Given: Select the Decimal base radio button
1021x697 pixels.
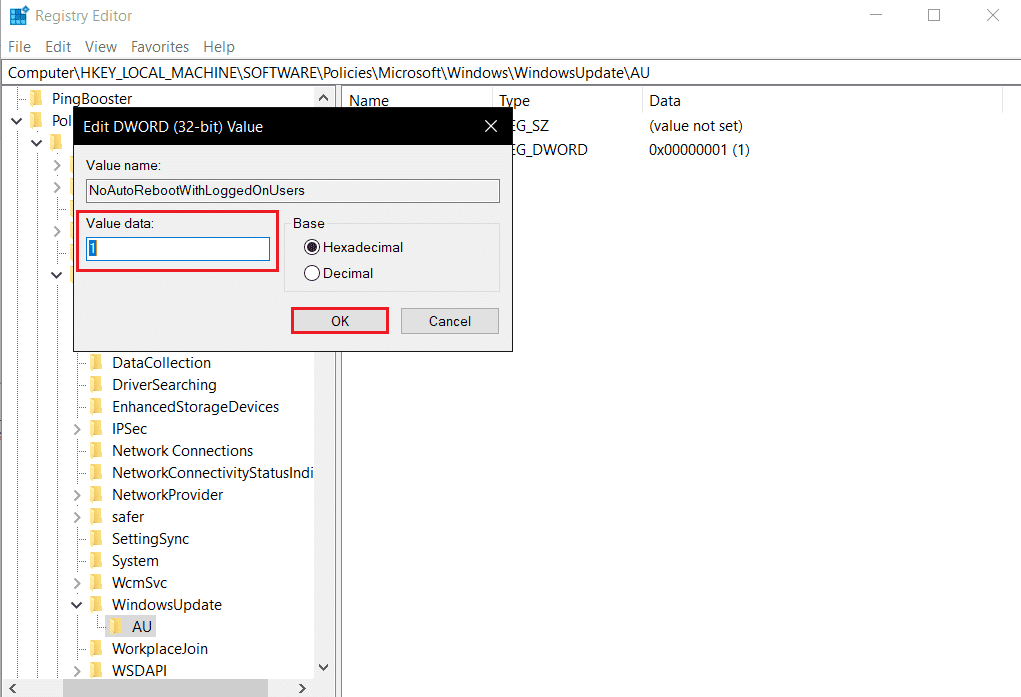Looking at the screenshot, I should click(x=310, y=273).
